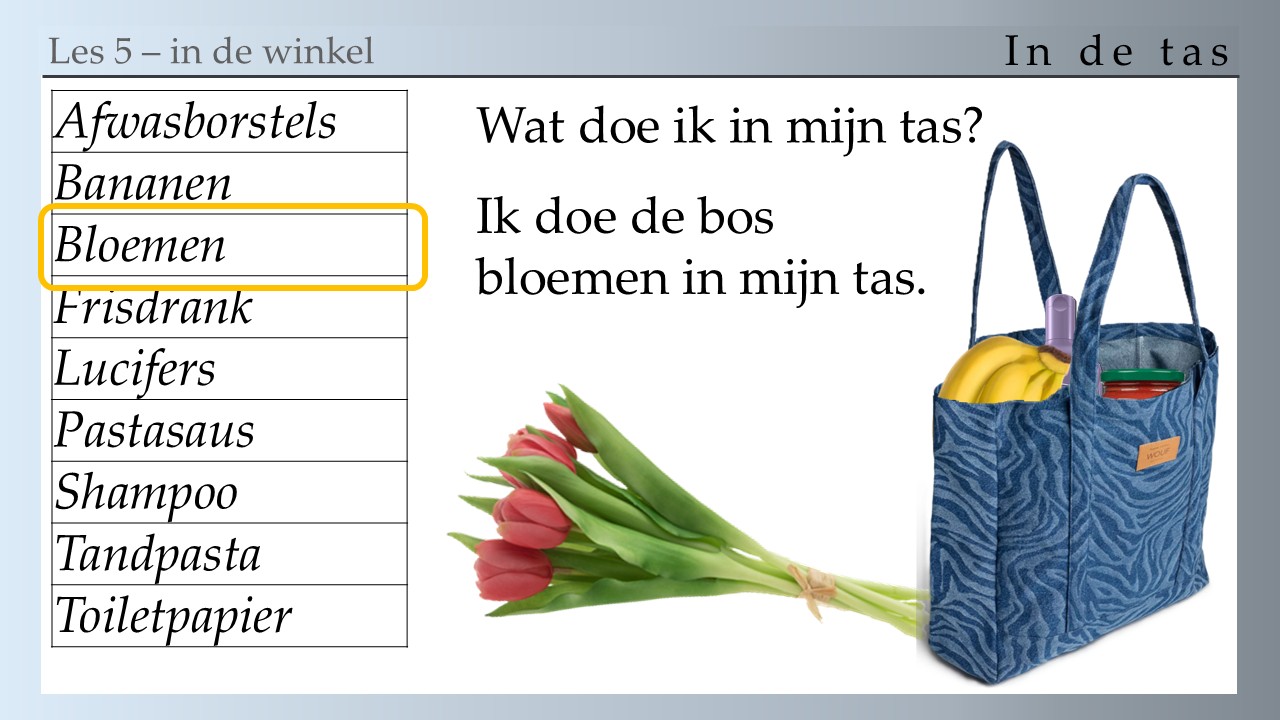Viewport: 1280px width, 720px height.
Task: Pick Tandpasta from the list
Action: [230, 555]
